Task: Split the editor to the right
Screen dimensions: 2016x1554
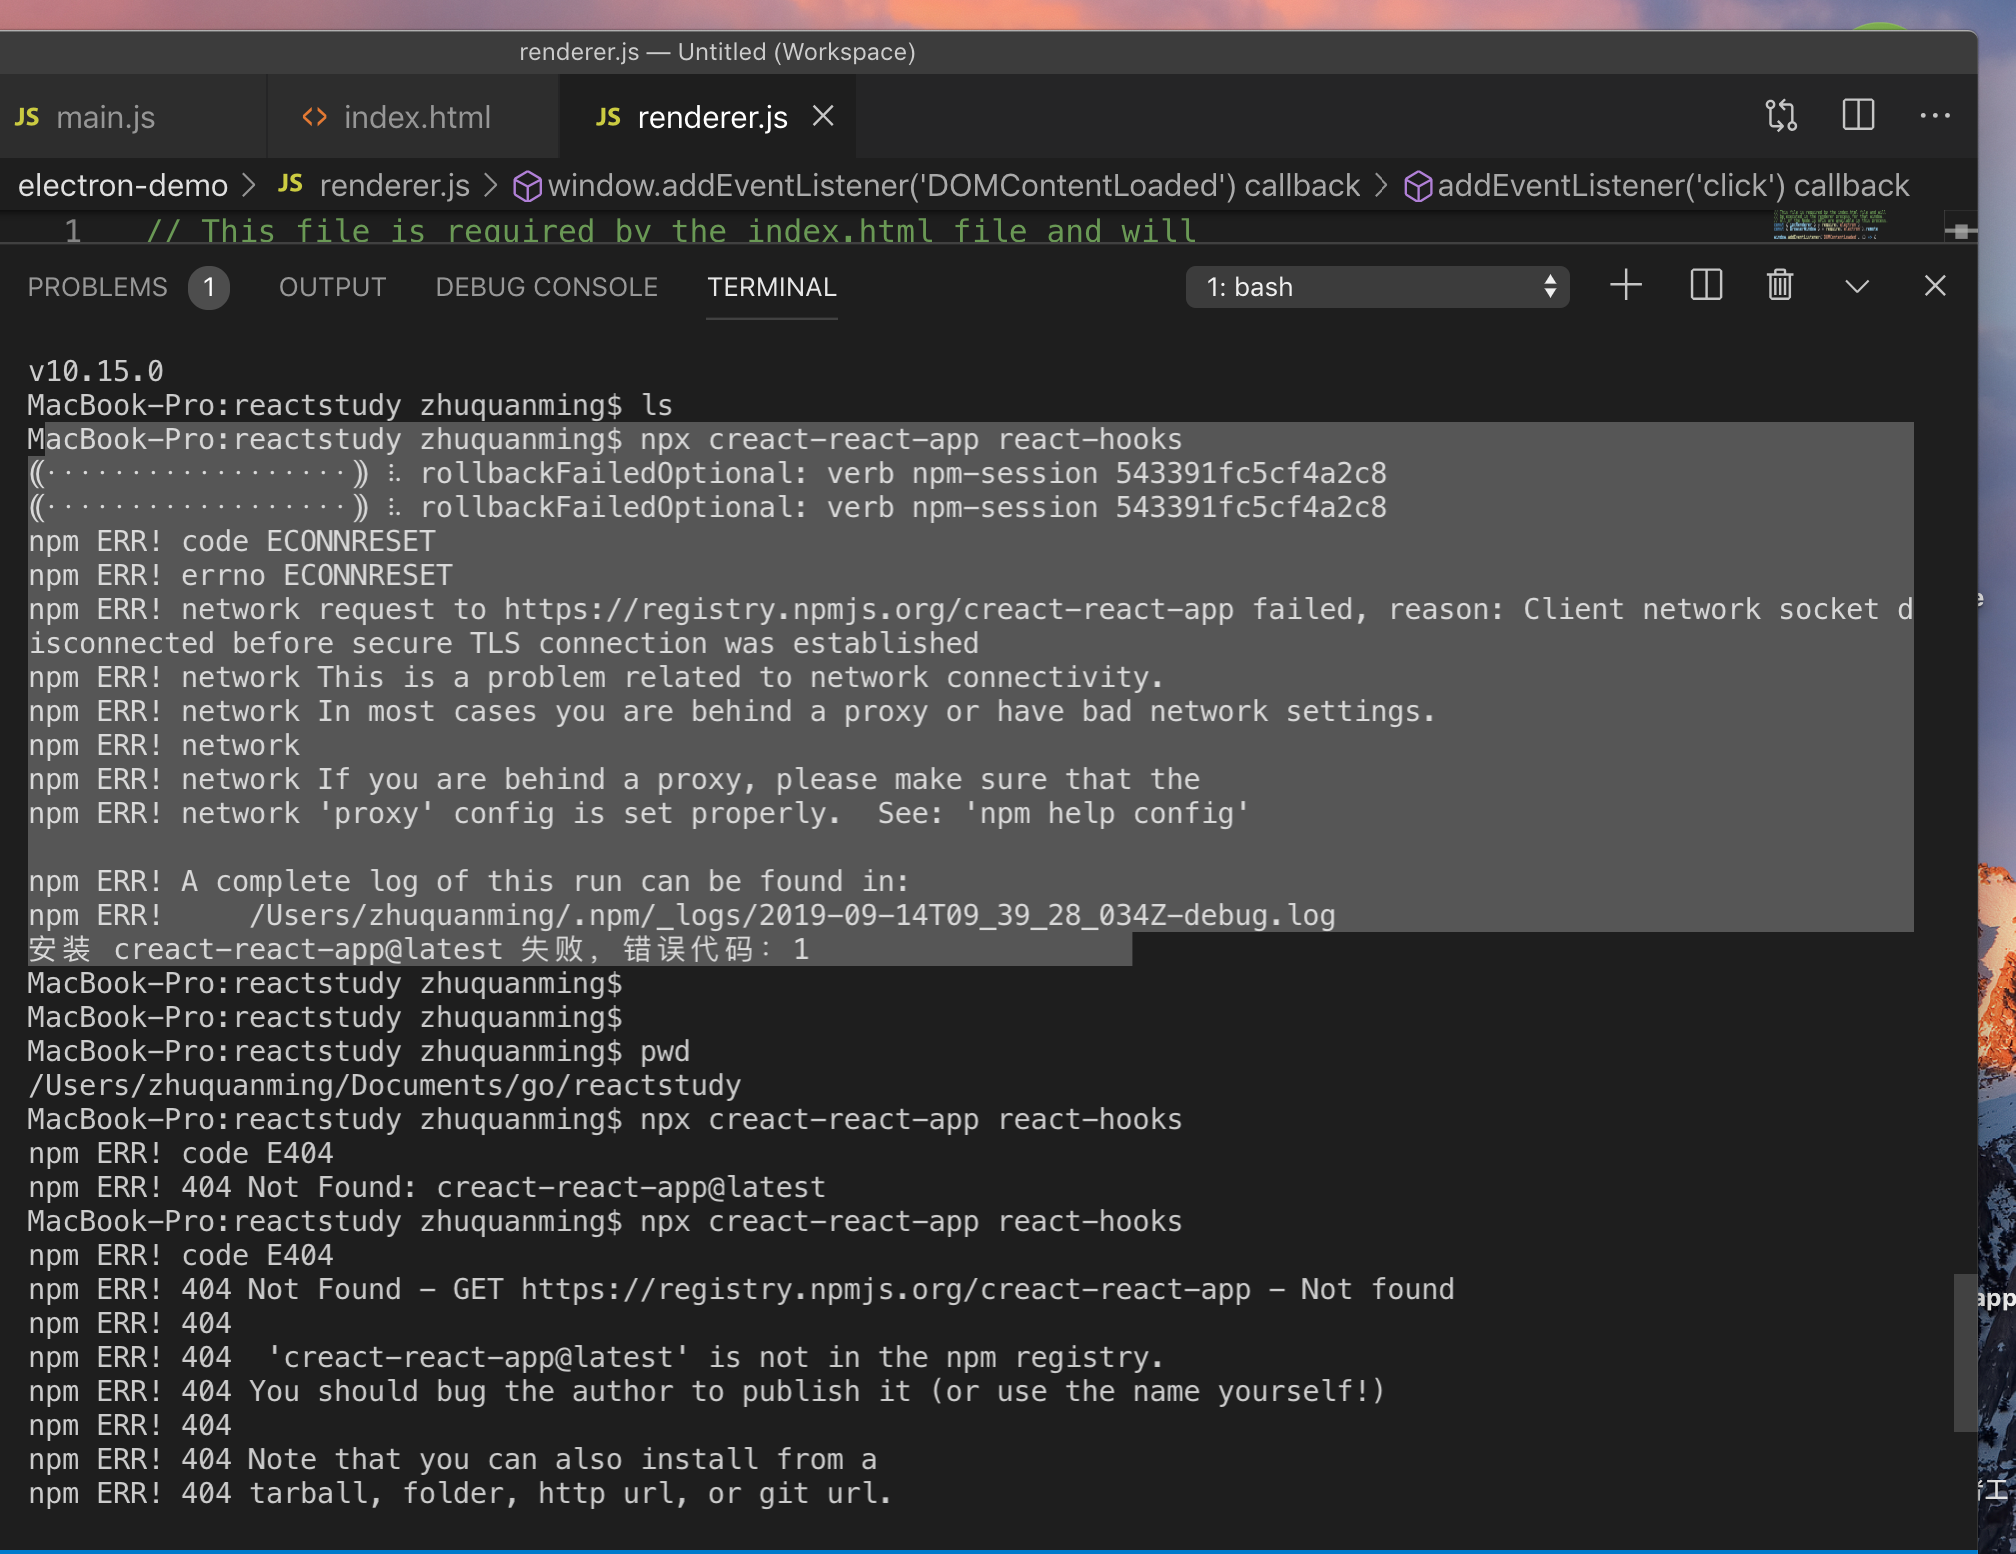Action: pos(1858,115)
